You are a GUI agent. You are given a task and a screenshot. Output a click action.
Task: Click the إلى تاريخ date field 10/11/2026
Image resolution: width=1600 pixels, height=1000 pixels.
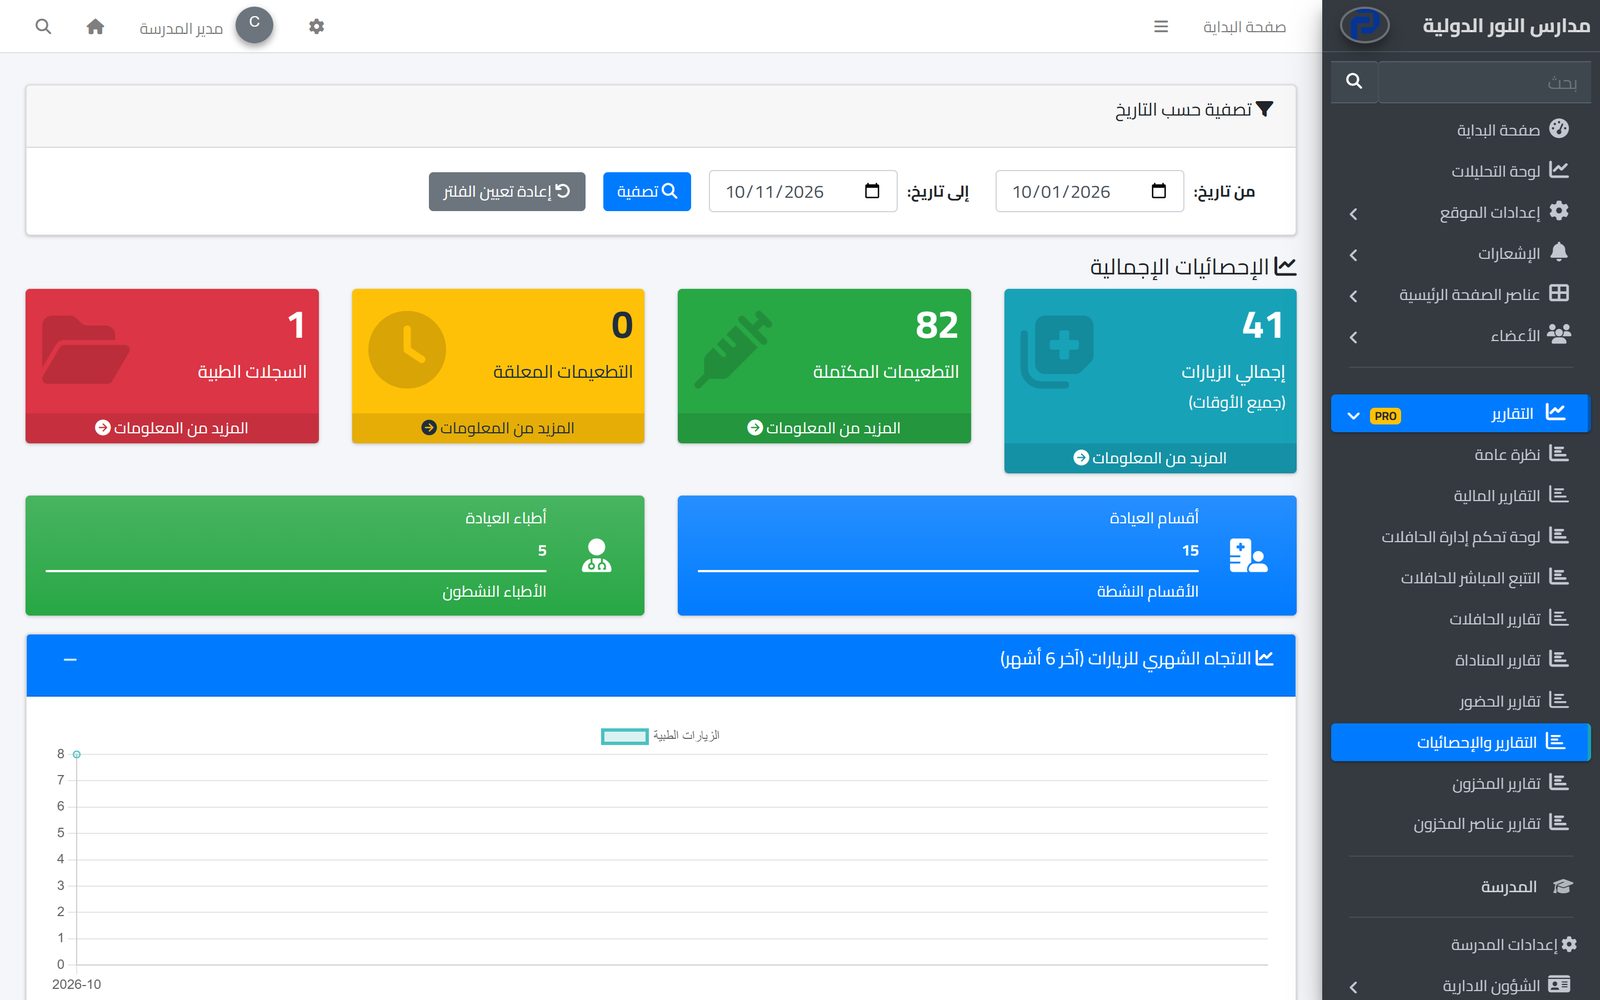[803, 191]
